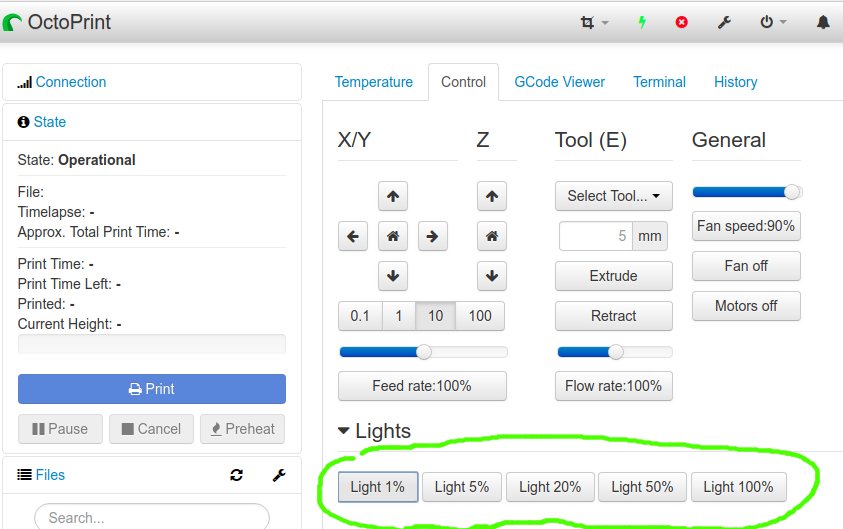Collapse the State panel
The image size is (843, 529).
(49, 122)
